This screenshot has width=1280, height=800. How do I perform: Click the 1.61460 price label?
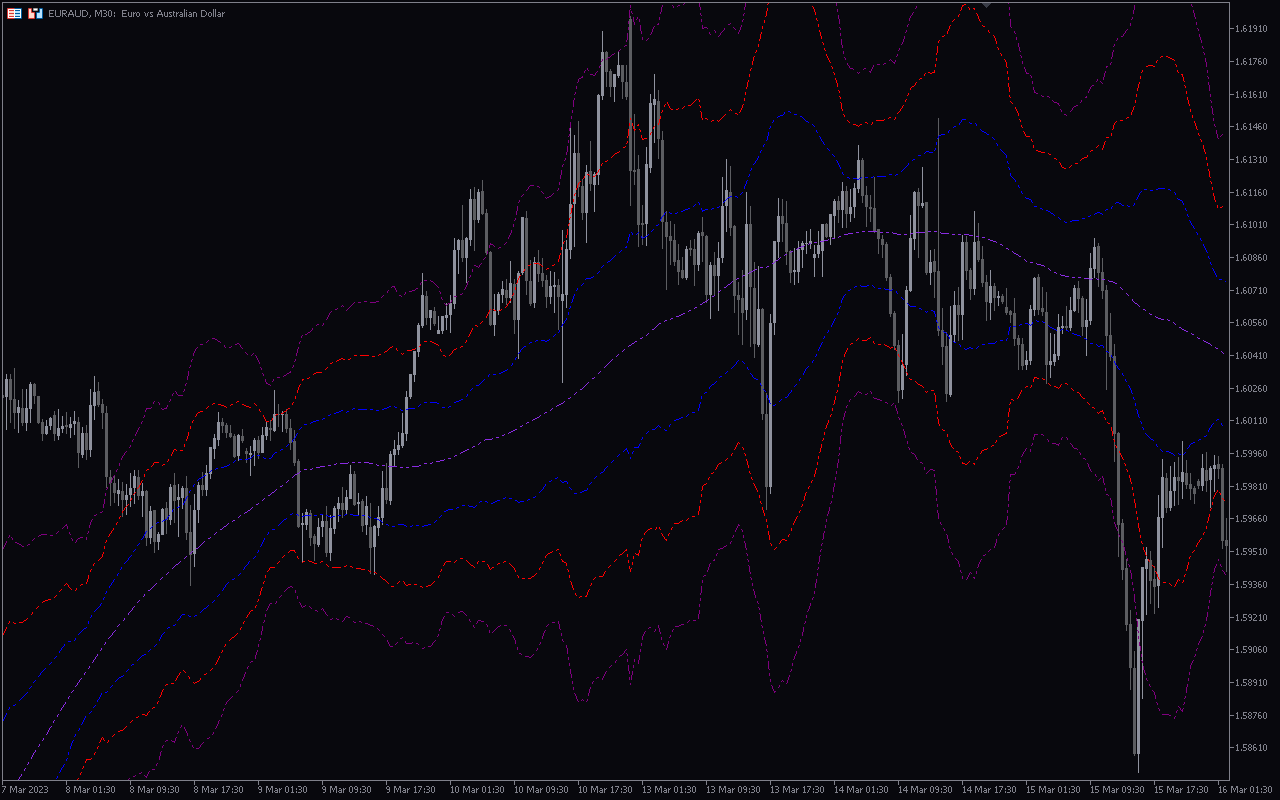tap(1252, 127)
